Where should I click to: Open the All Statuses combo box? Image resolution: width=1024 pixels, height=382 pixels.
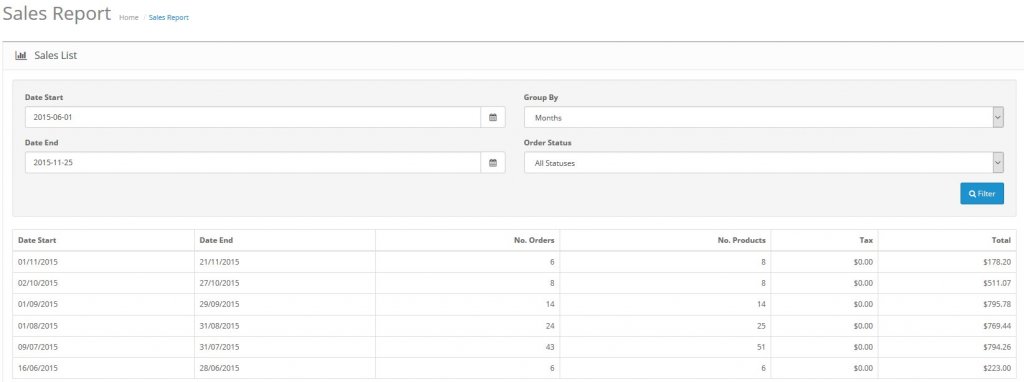(763, 163)
